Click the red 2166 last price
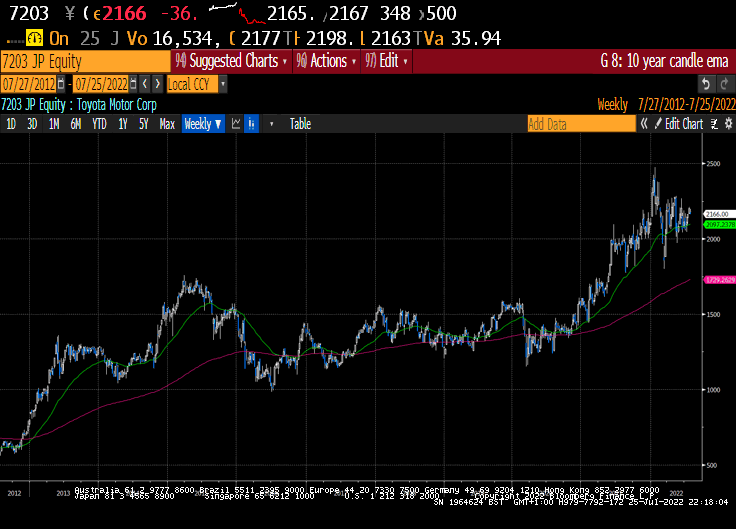The height and width of the screenshot is (529, 736). click(x=124, y=14)
